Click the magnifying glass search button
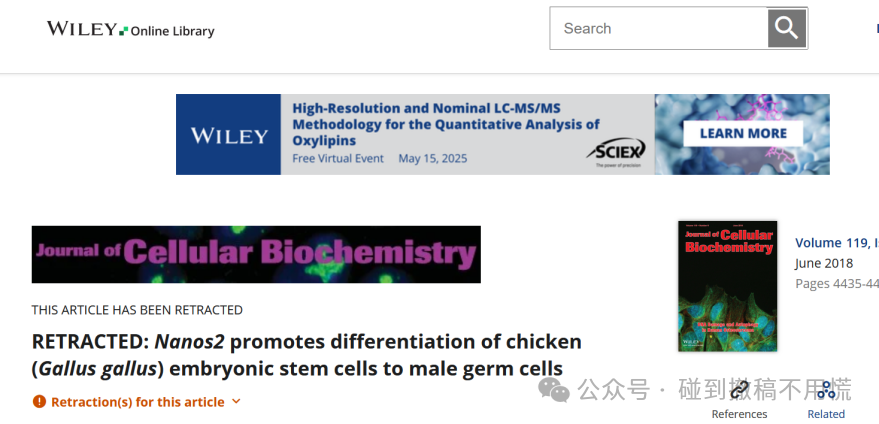Viewport: 879px width, 424px height. click(x=787, y=28)
